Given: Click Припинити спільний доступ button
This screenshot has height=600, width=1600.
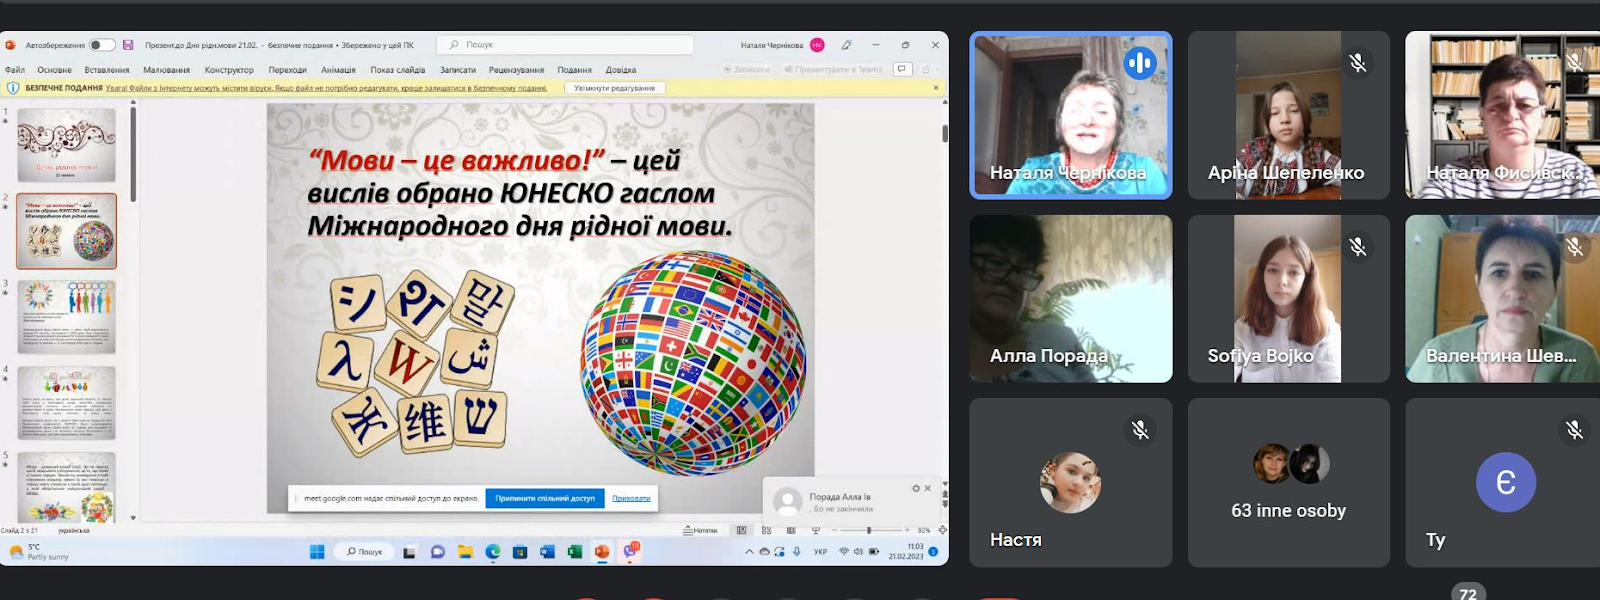Looking at the screenshot, I should pos(545,498).
